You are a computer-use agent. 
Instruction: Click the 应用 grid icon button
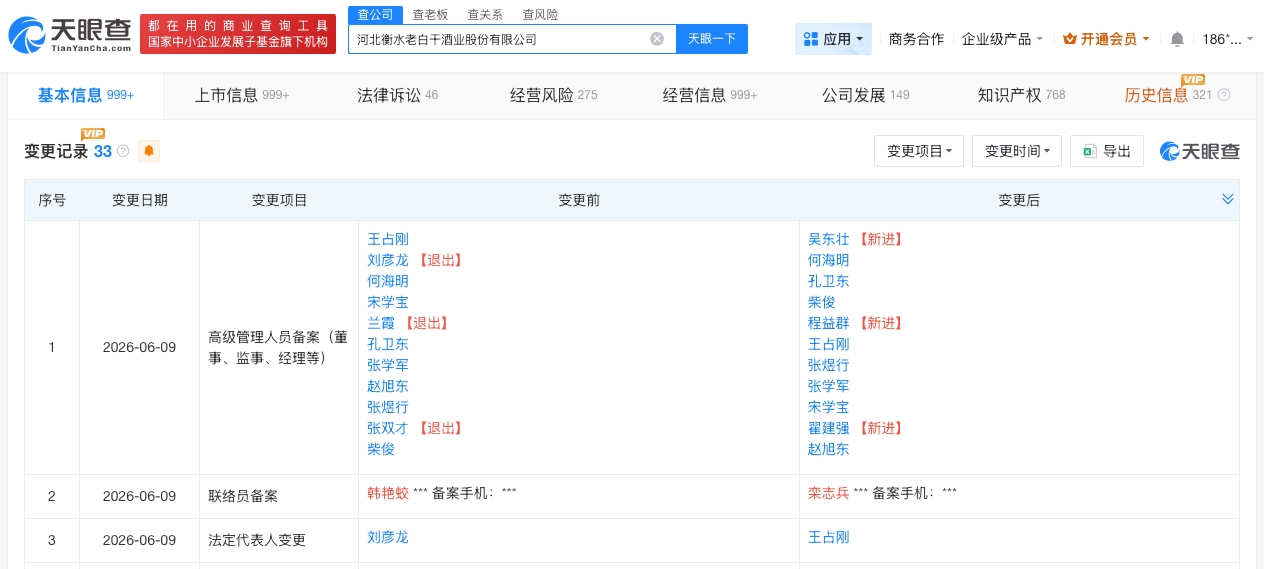(x=833, y=39)
